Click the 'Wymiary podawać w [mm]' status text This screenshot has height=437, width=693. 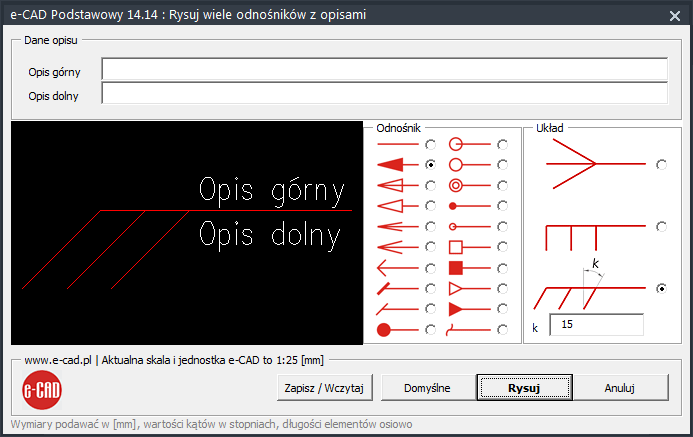coord(211,424)
